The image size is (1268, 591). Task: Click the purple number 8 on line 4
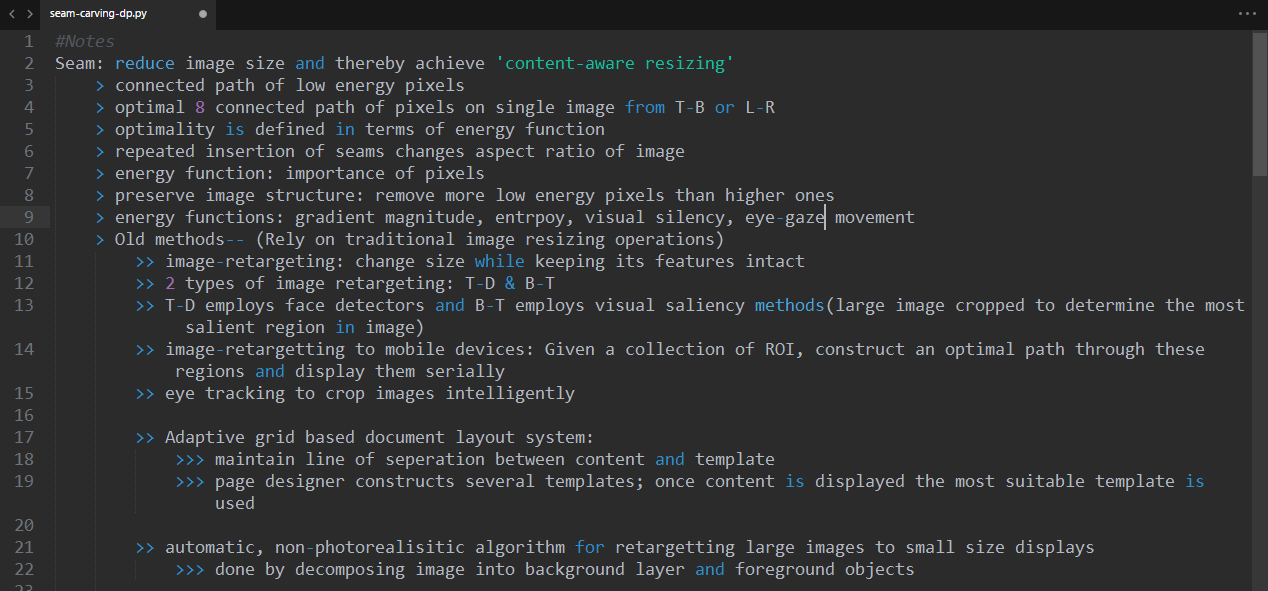200,107
